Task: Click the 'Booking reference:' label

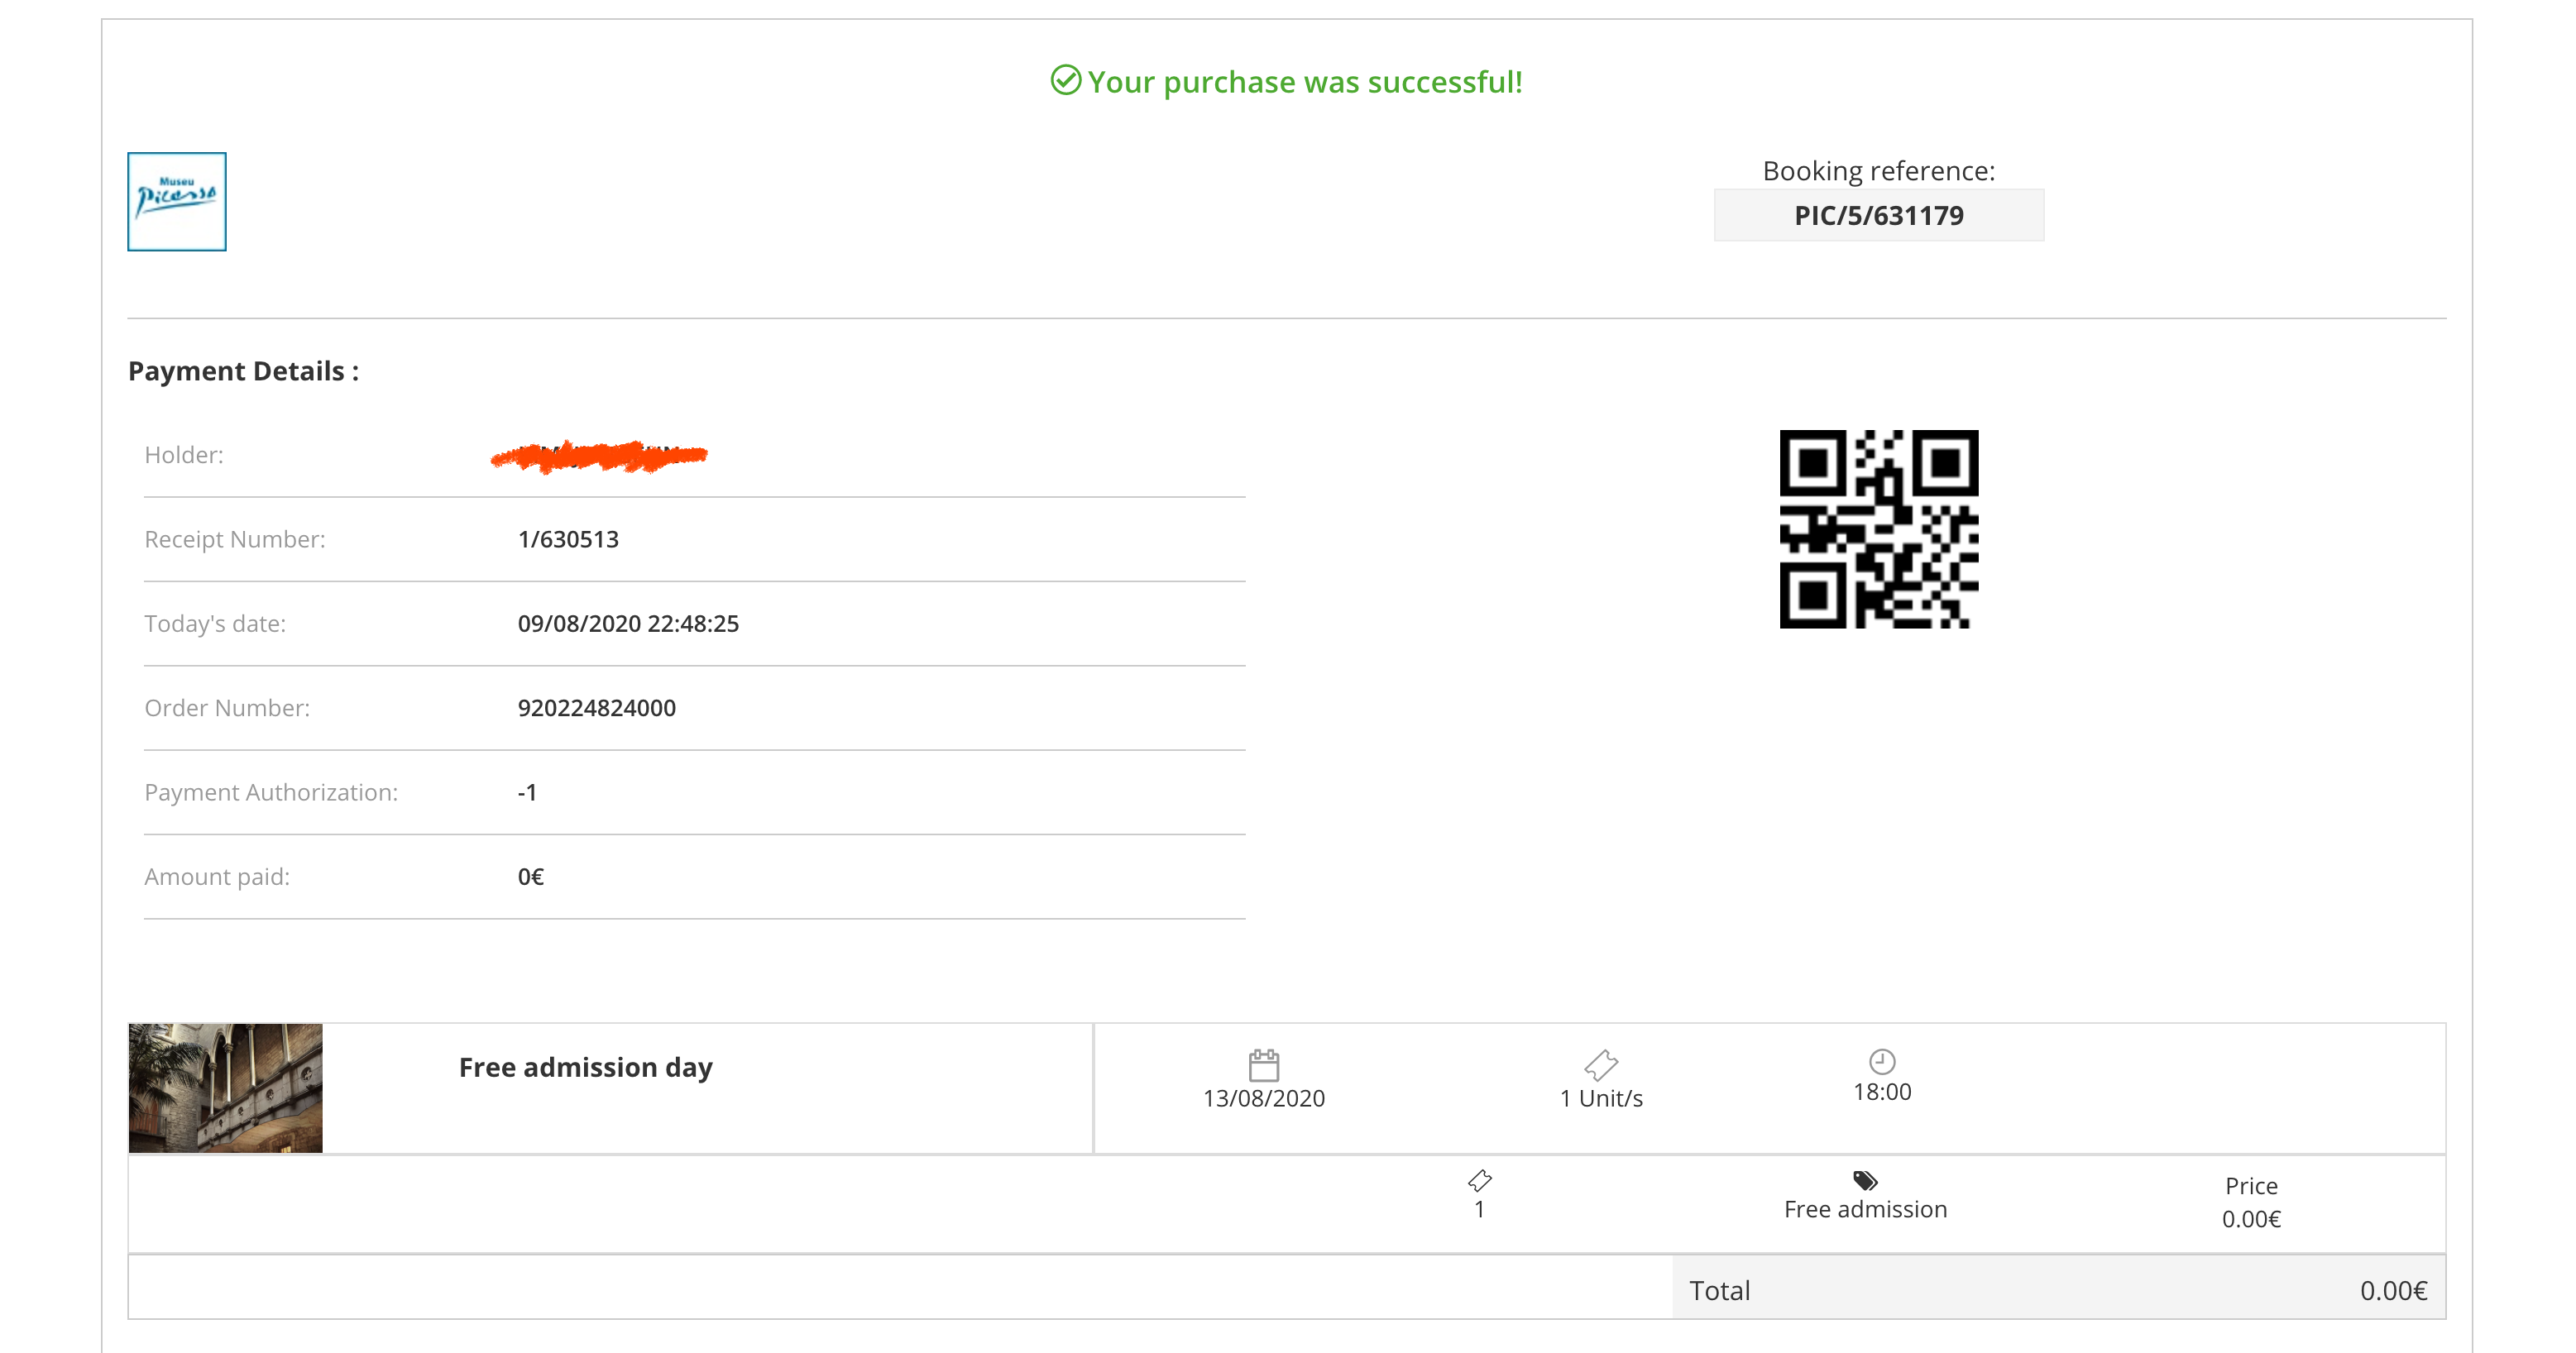Action: point(1879,171)
